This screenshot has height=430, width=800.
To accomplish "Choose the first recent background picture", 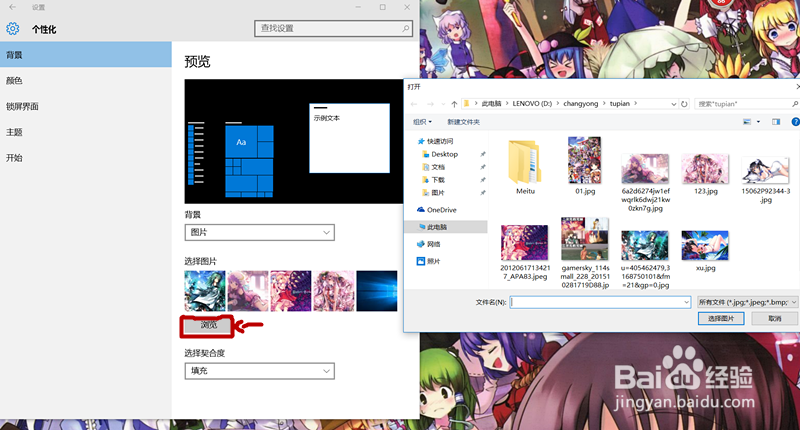I will click(205, 291).
